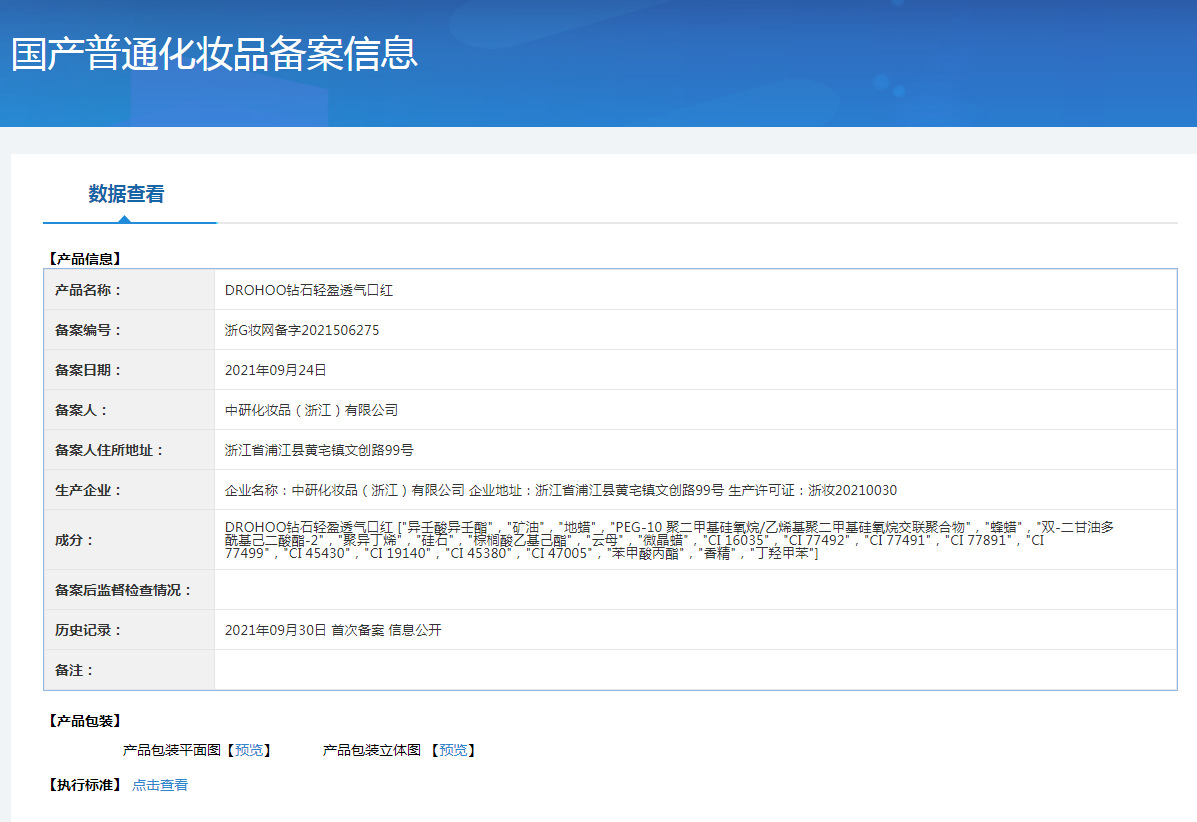The image size is (1197, 822).
Task: Click the 备注 label
Action: 74,670
